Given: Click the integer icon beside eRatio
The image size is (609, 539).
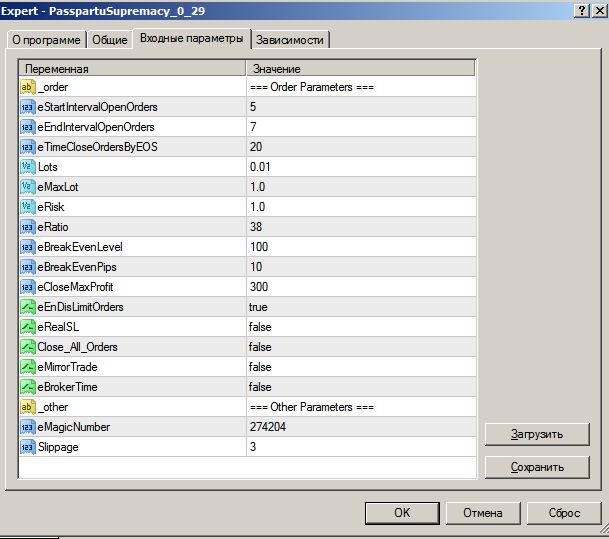Looking at the screenshot, I should pyautogui.click(x=28, y=227).
